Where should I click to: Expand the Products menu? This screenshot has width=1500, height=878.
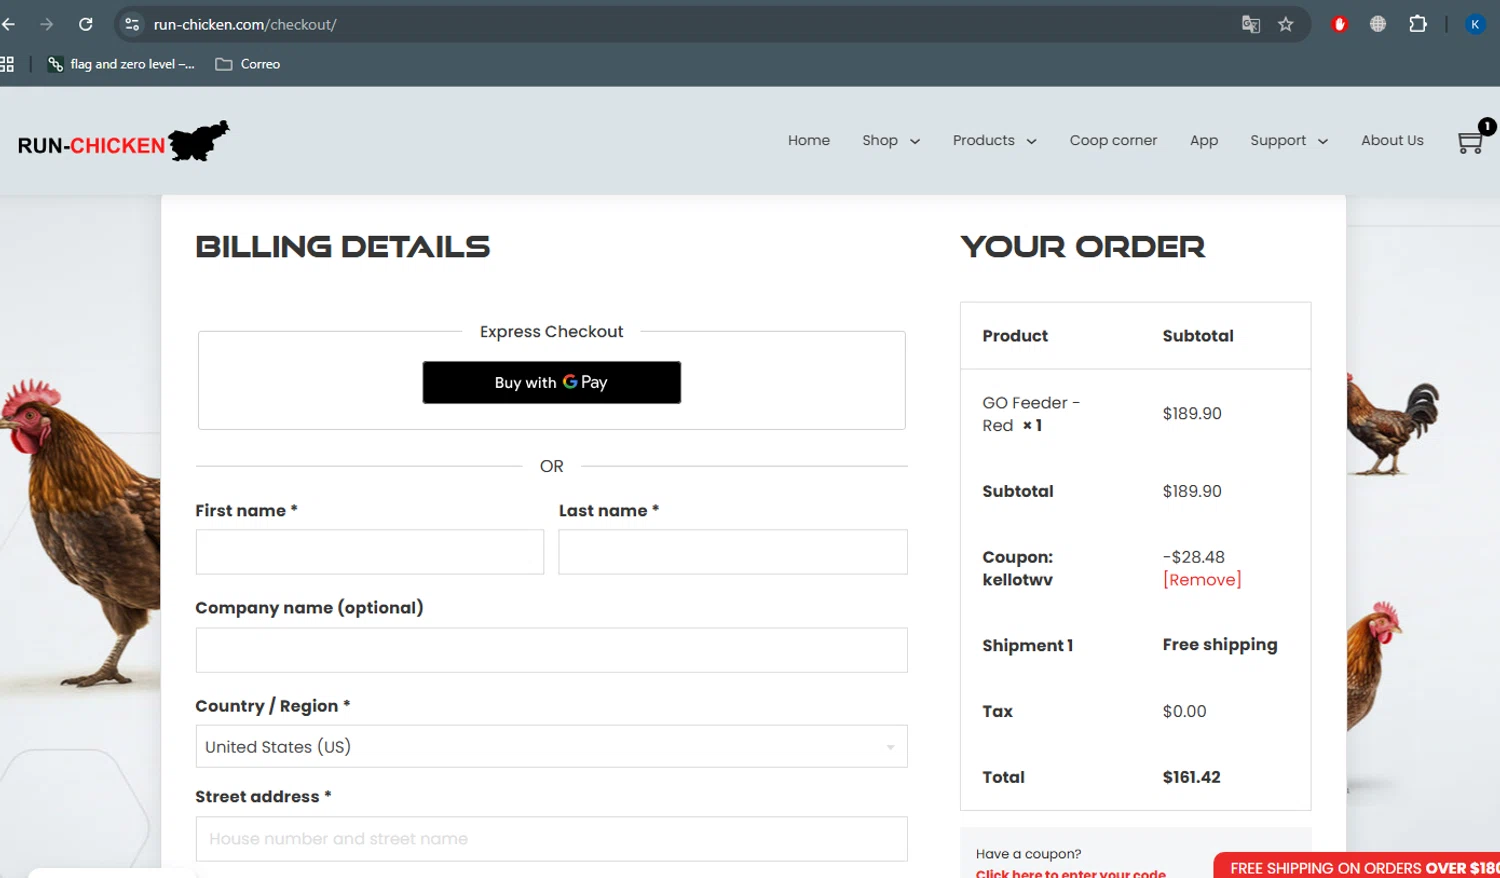[x=995, y=140]
